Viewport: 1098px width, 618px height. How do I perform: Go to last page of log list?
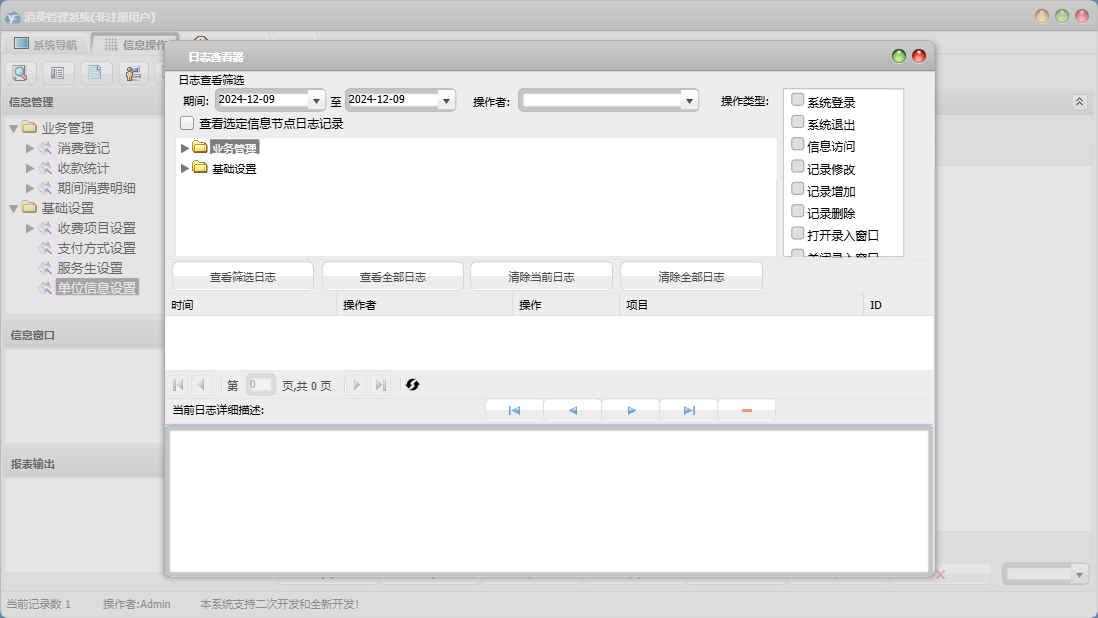point(380,385)
